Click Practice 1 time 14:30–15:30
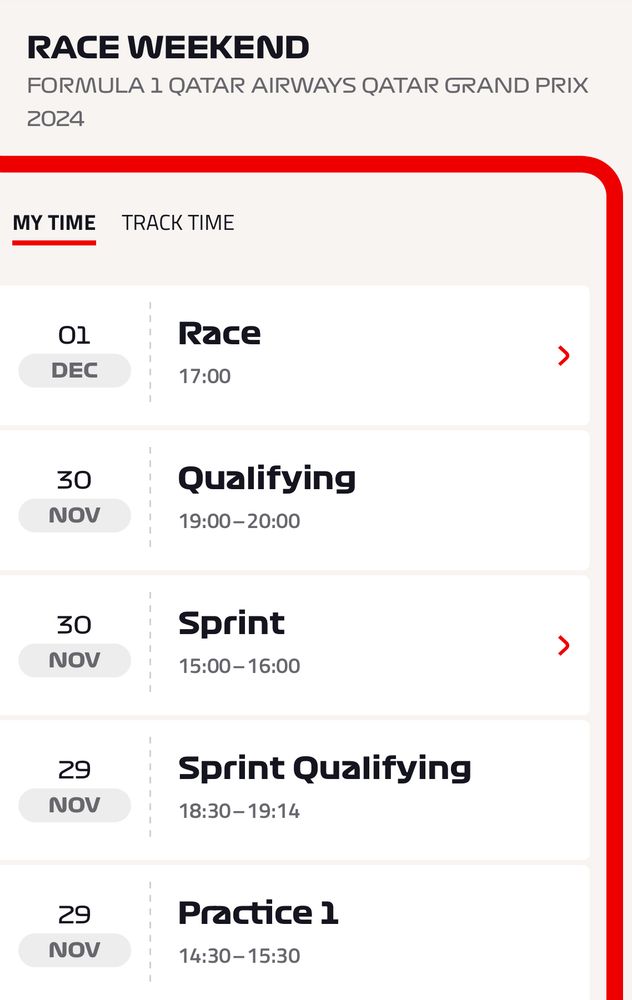 [239, 955]
